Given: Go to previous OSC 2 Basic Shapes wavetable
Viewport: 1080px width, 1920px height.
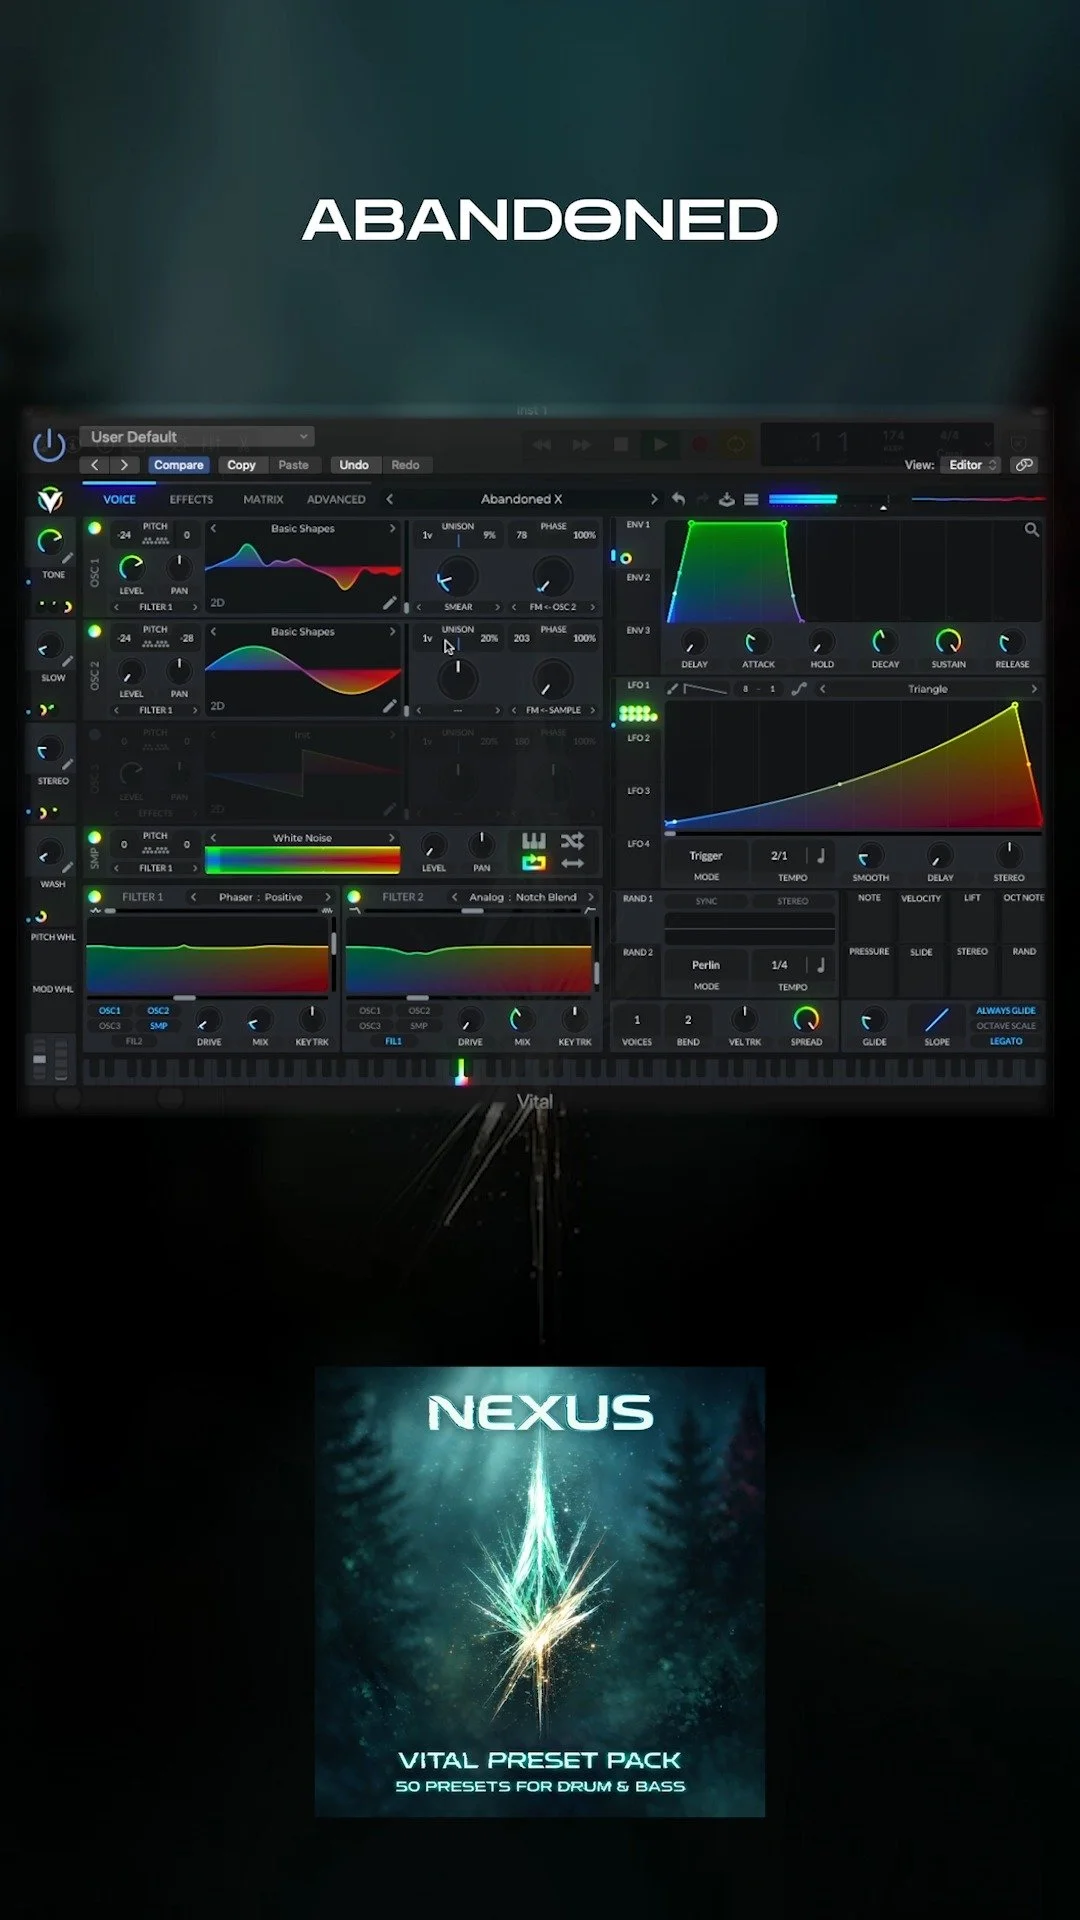Looking at the screenshot, I should coord(213,631).
